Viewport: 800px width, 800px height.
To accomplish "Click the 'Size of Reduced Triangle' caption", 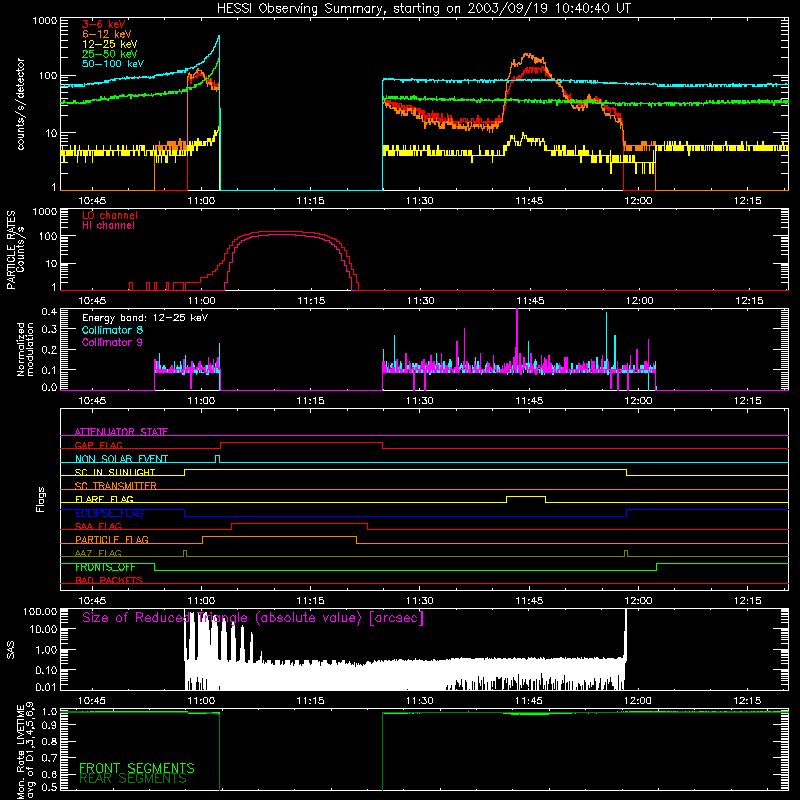I will tap(253, 618).
